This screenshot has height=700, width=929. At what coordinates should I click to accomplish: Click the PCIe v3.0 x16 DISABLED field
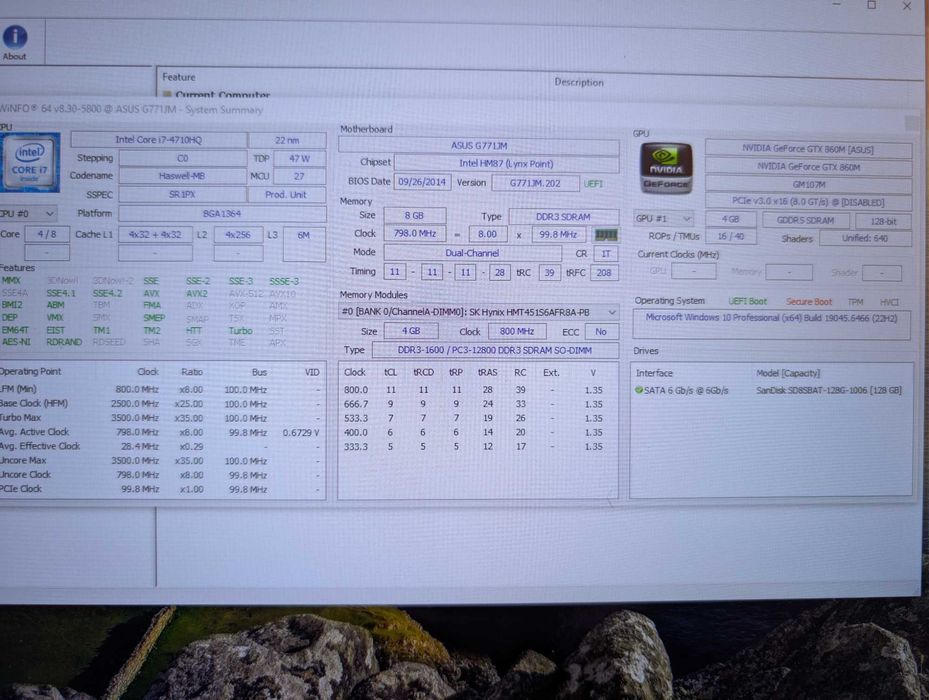808,202
